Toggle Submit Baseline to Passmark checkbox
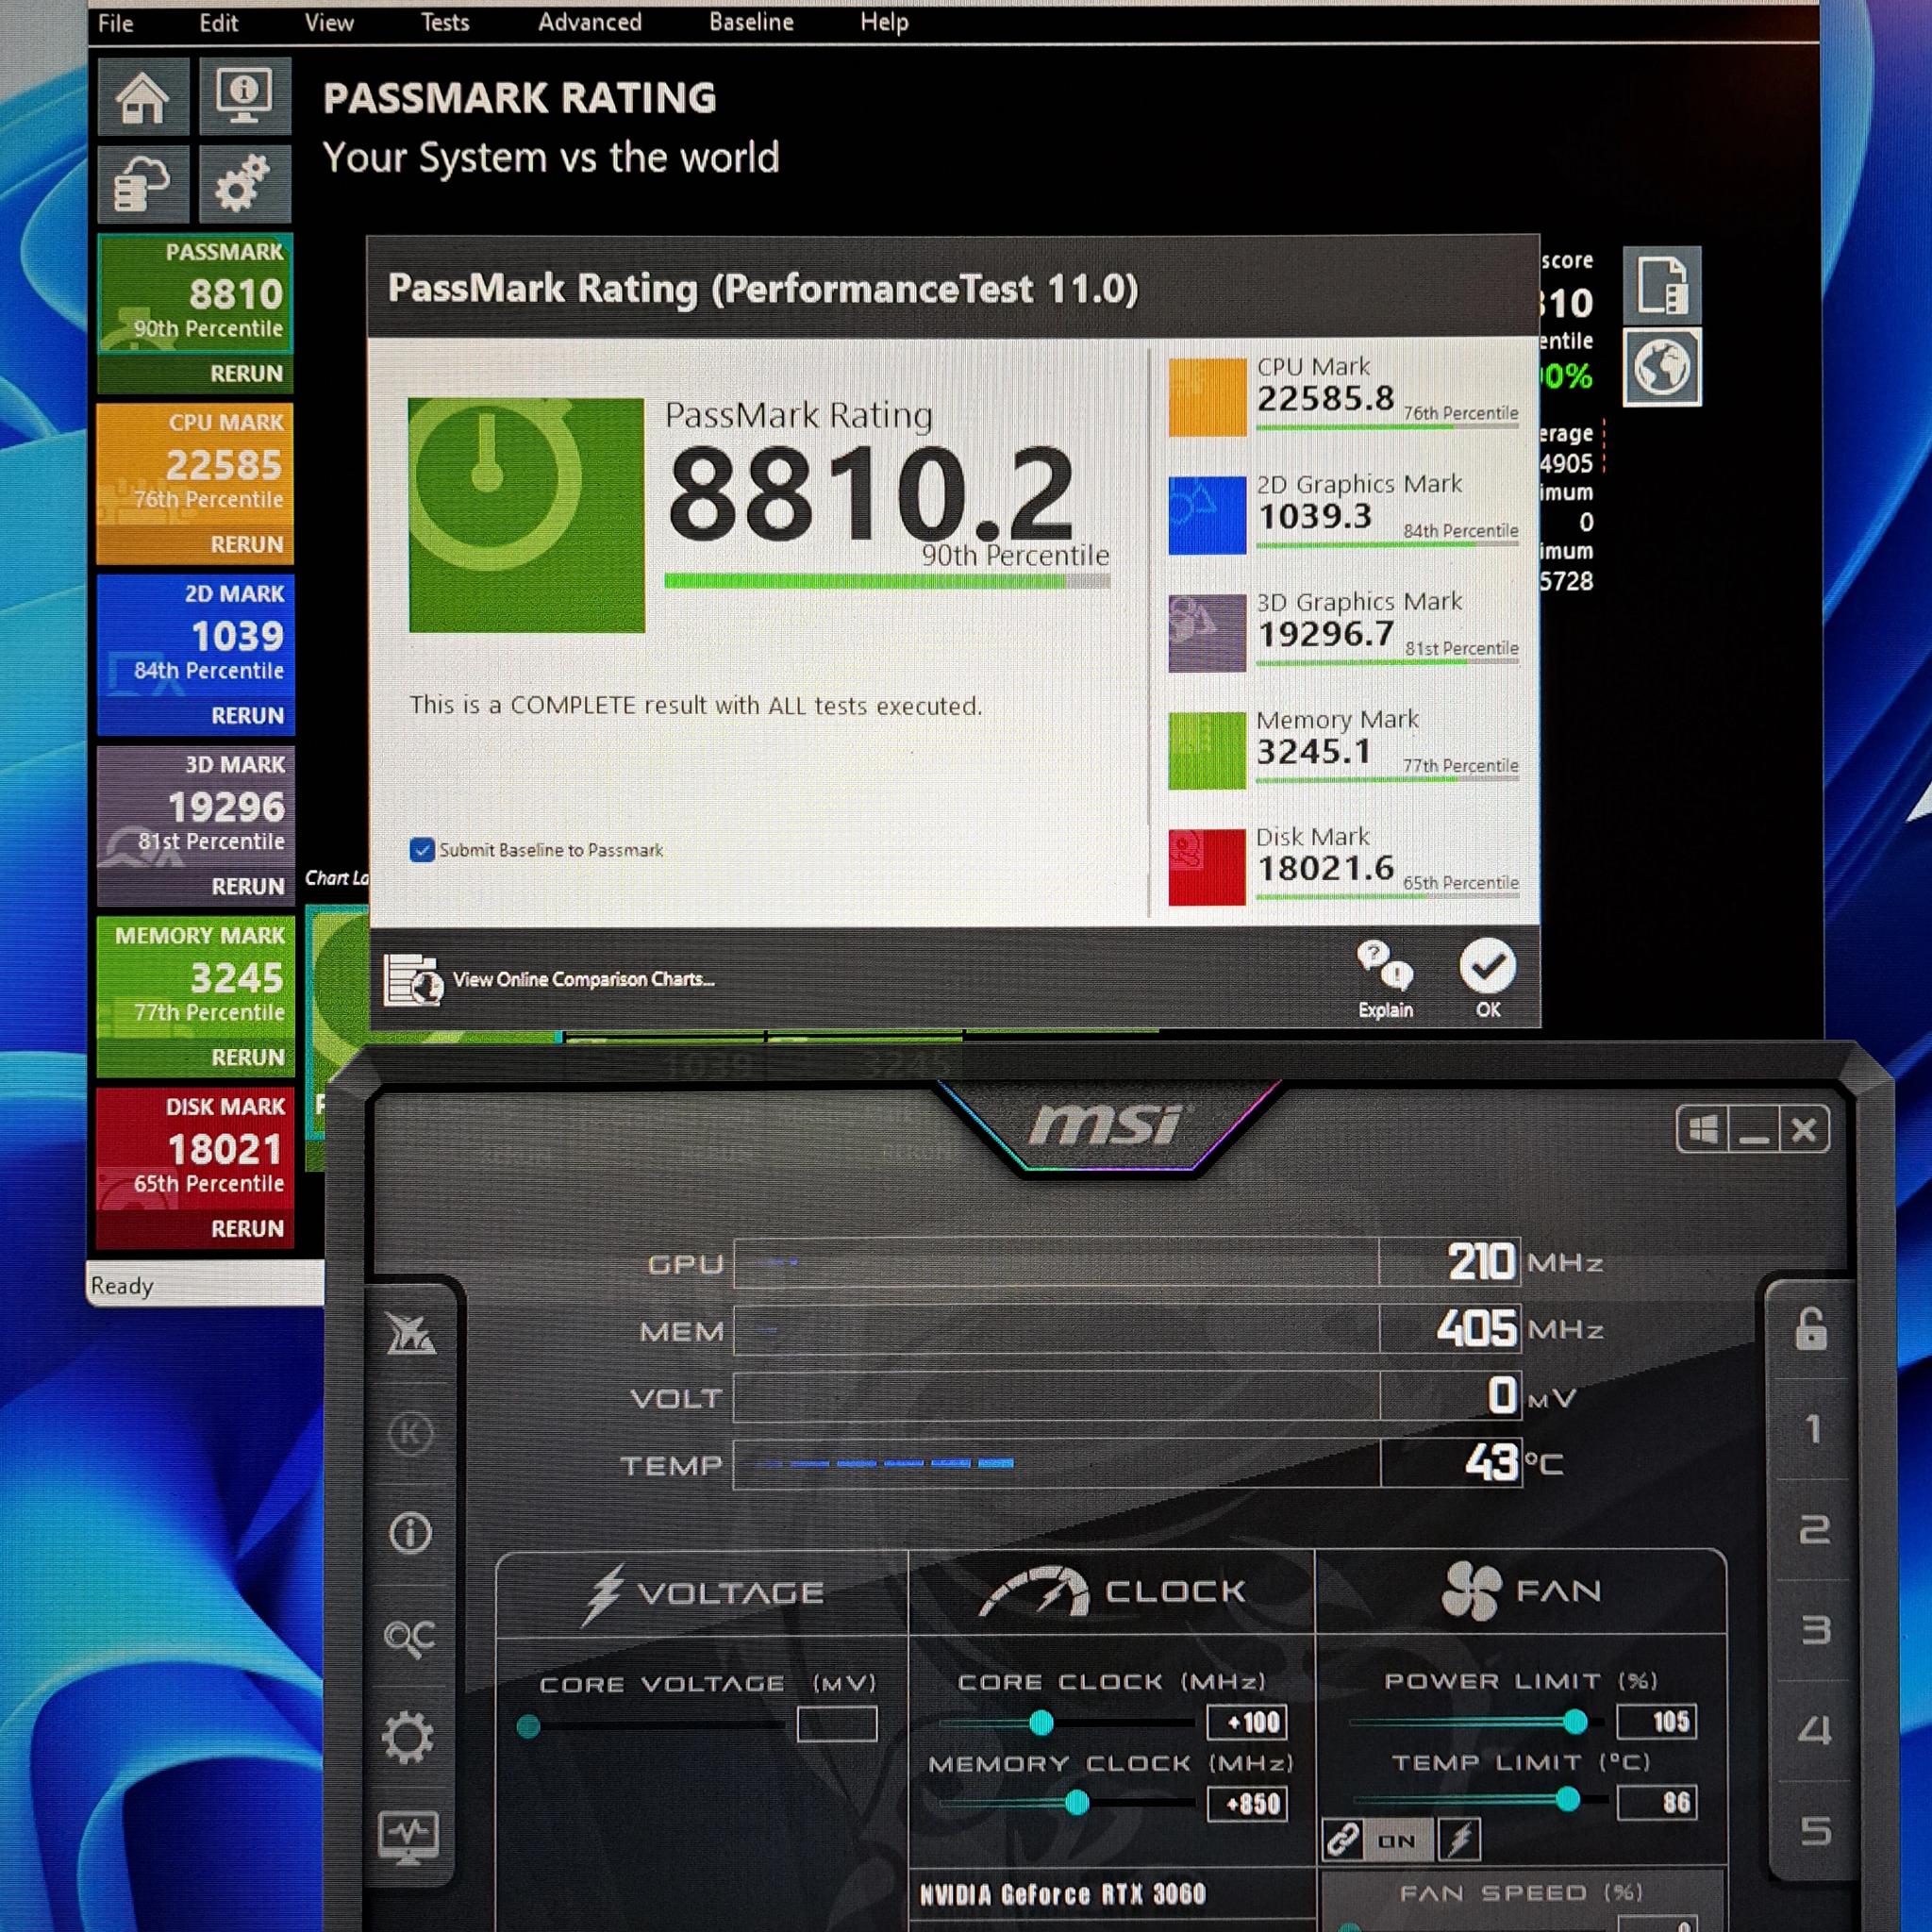Viewport: 1932px width, 1932px height. tap(422, 850)
